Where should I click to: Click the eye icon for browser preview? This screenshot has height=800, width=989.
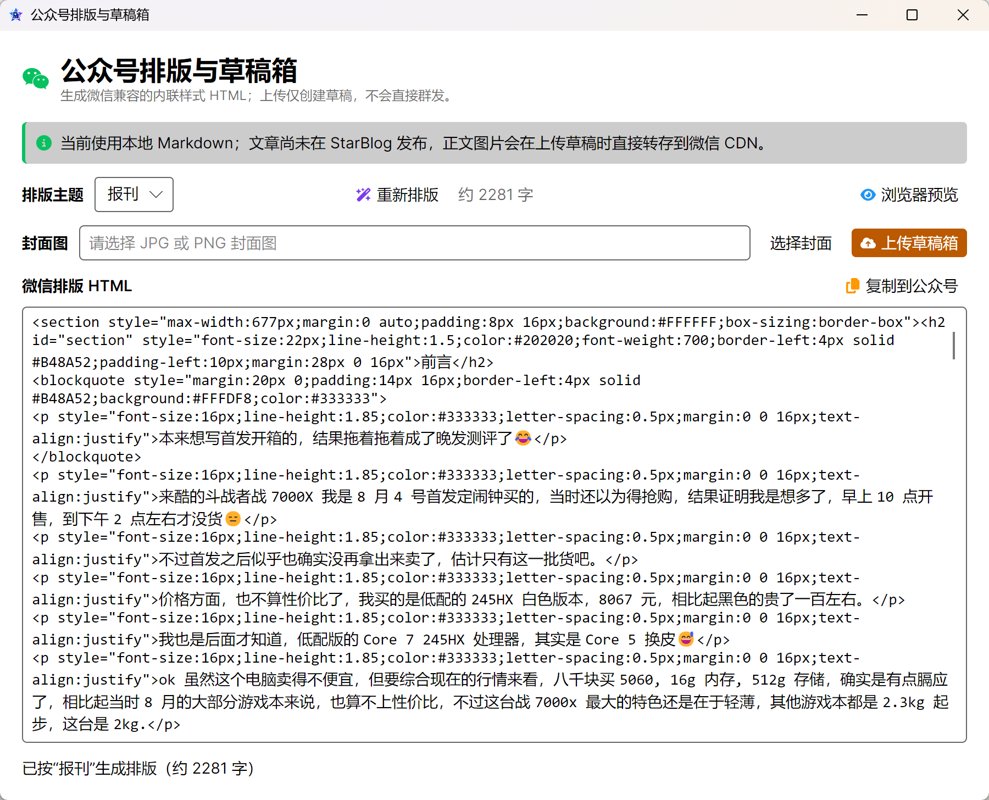868,195
